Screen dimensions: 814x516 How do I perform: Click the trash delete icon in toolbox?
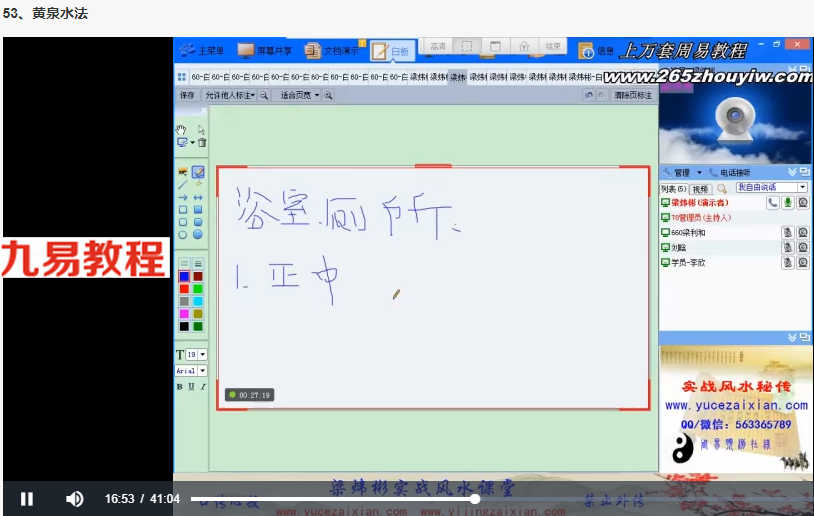click(202, 142)
